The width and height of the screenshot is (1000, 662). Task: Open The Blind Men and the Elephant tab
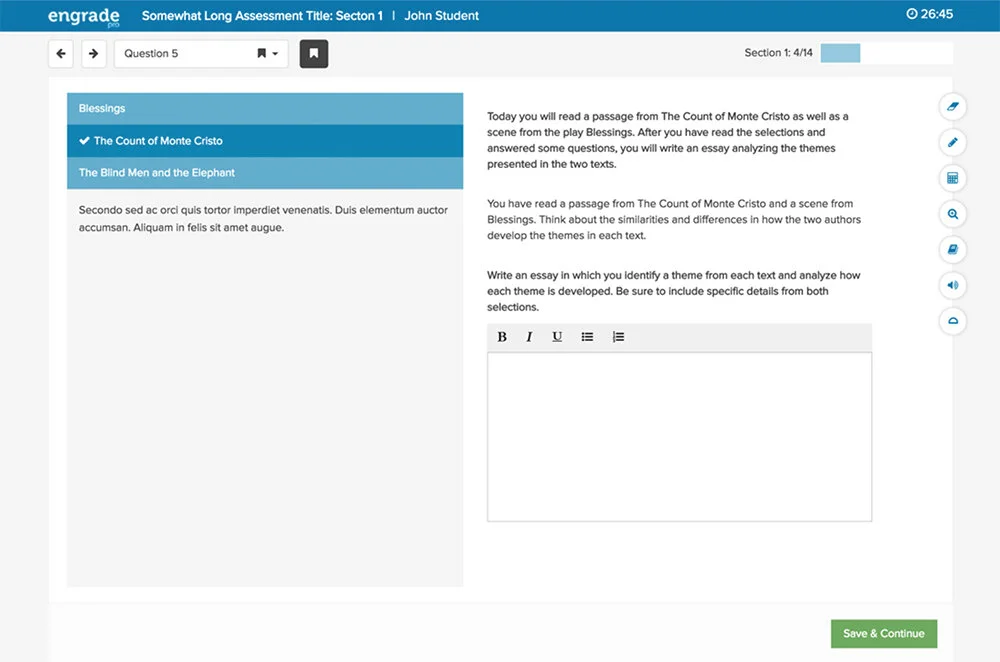coord(265,173)
